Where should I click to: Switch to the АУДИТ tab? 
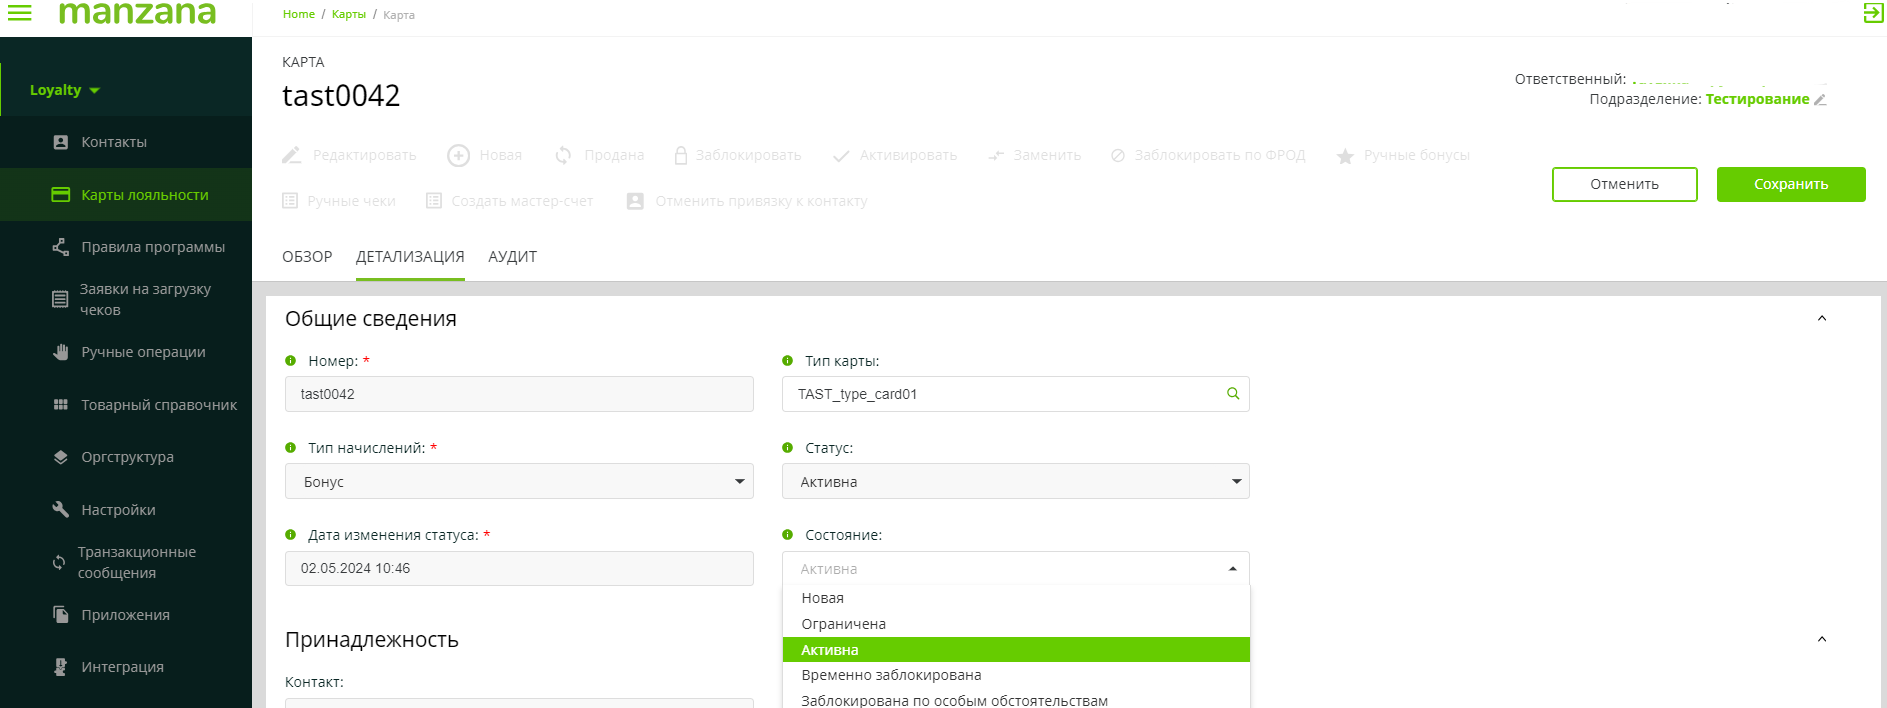click(x=512, y=257)
